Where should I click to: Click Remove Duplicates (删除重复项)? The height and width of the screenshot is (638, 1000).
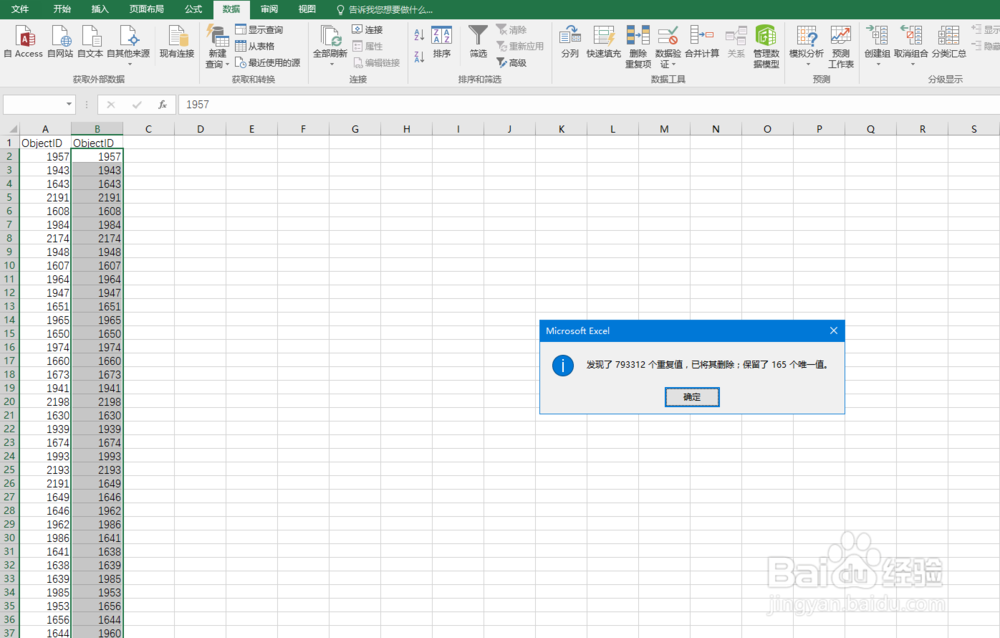click(638, 47)
